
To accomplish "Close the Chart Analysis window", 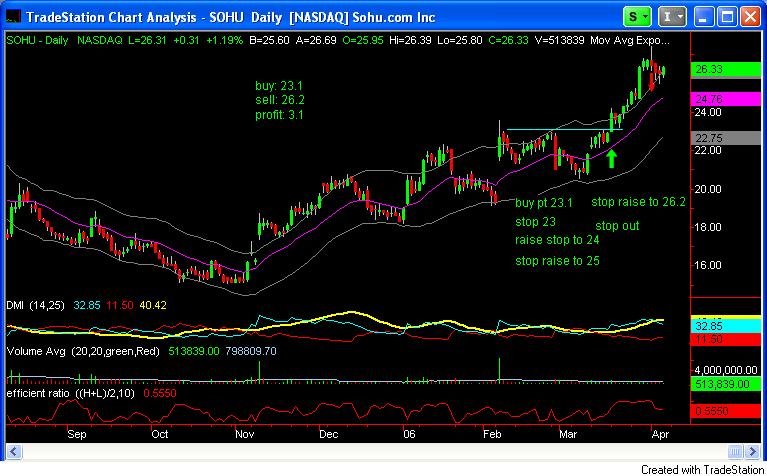I will click(749, 17).
